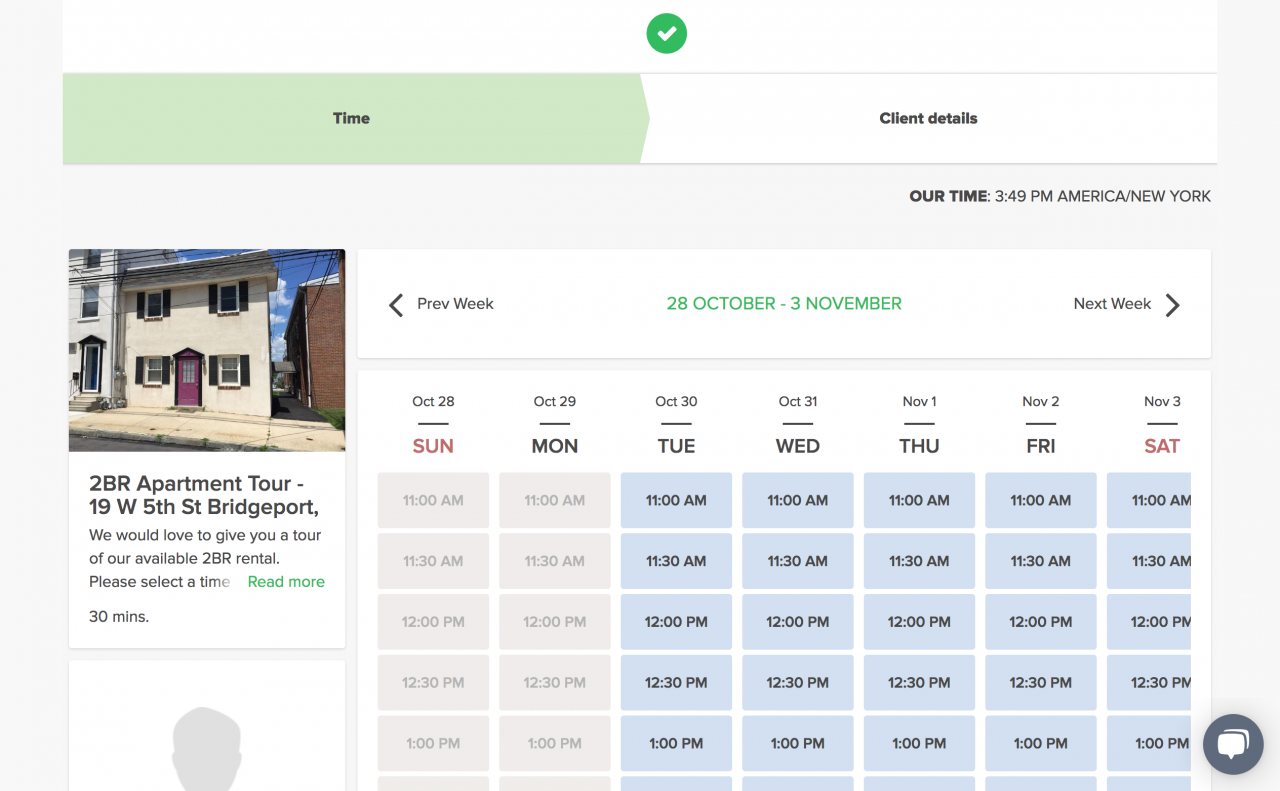The image size is (1280, 791).
Task: Open the chat widget bubble icon
Action: tap(1233, 744)
